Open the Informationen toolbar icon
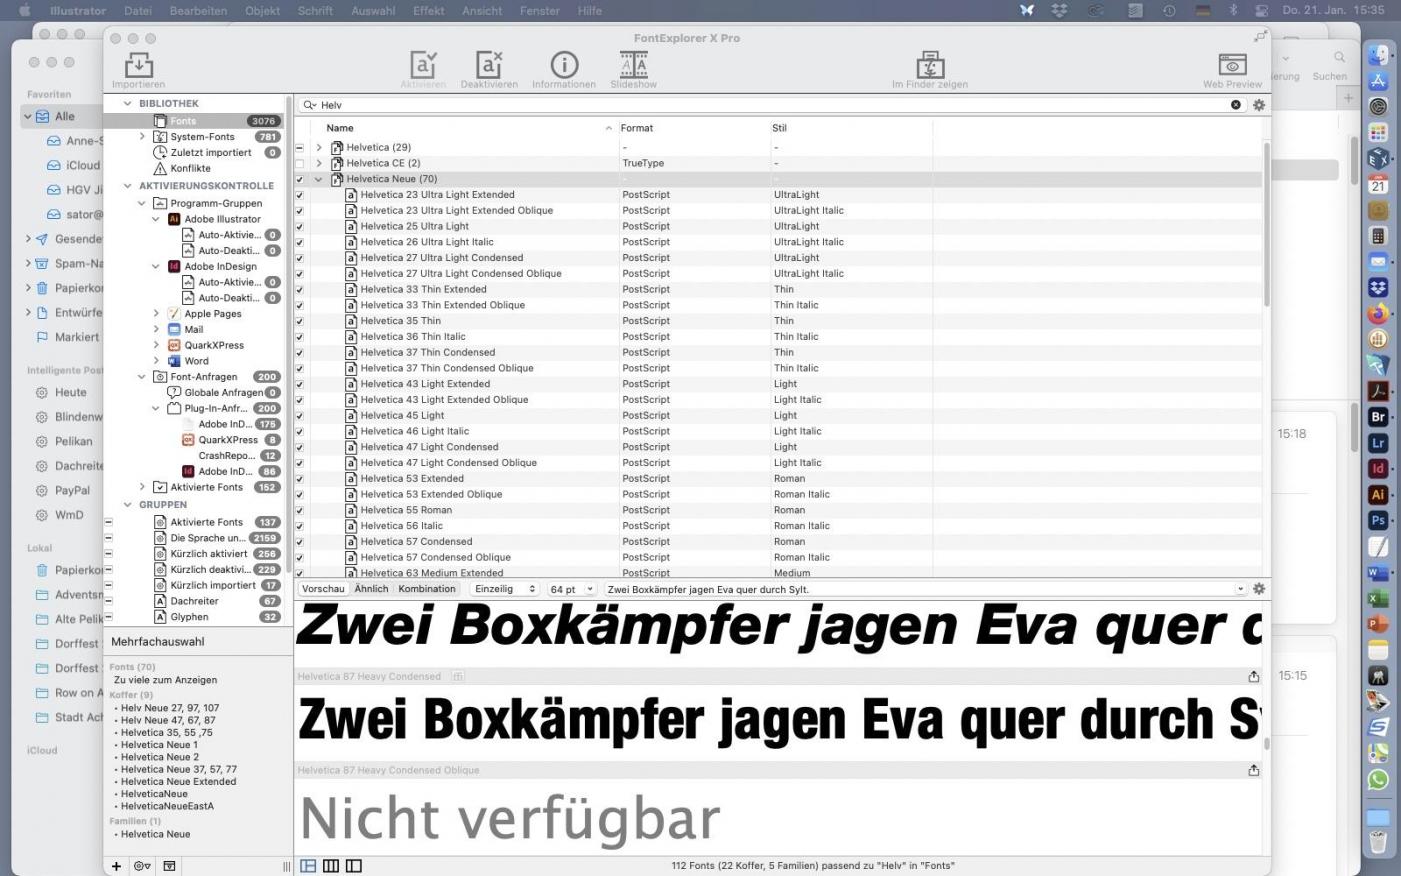 [x=564, y=66]
